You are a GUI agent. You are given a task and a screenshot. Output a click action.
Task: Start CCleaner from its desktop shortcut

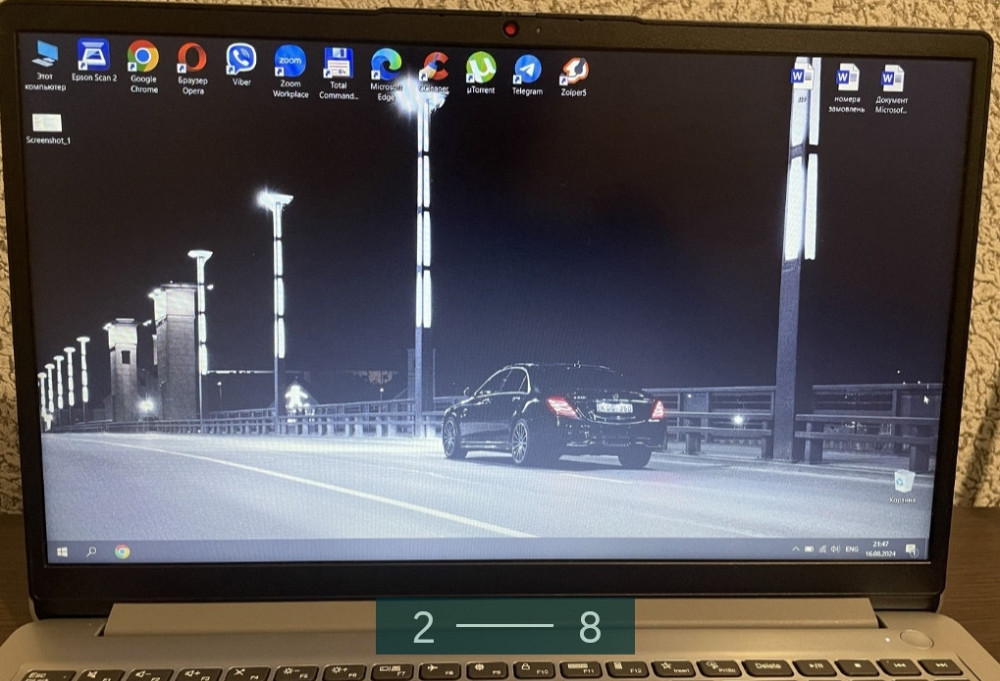point(432,62)
